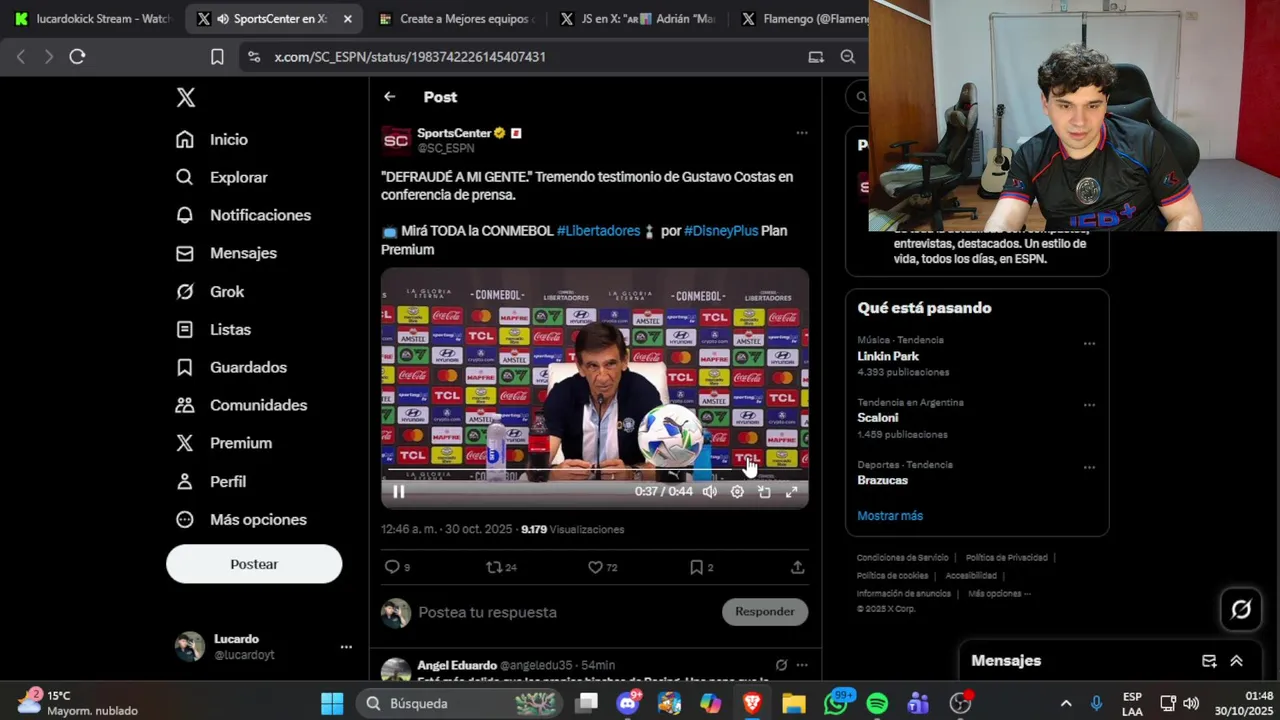This screenshot has height=720, width=1280.
Task: Share the post via share icon
Action: (797, 567)
